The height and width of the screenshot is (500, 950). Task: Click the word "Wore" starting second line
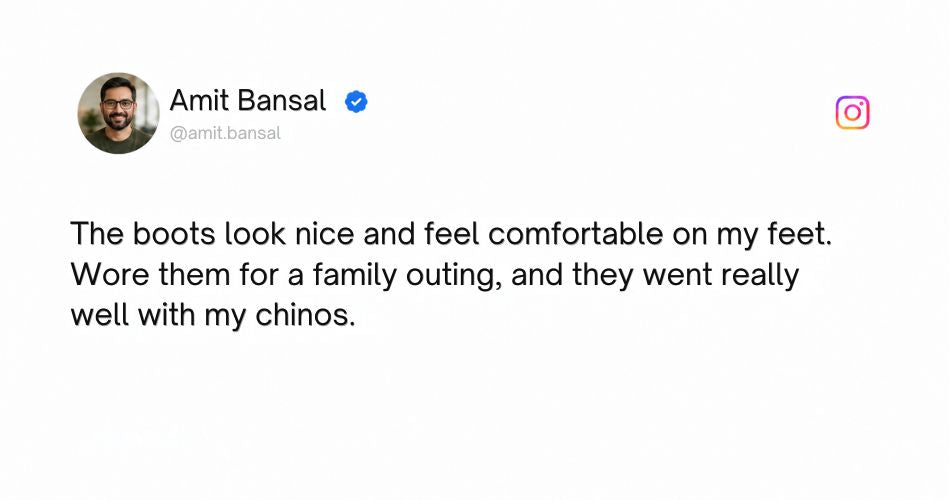pos(110,275)
